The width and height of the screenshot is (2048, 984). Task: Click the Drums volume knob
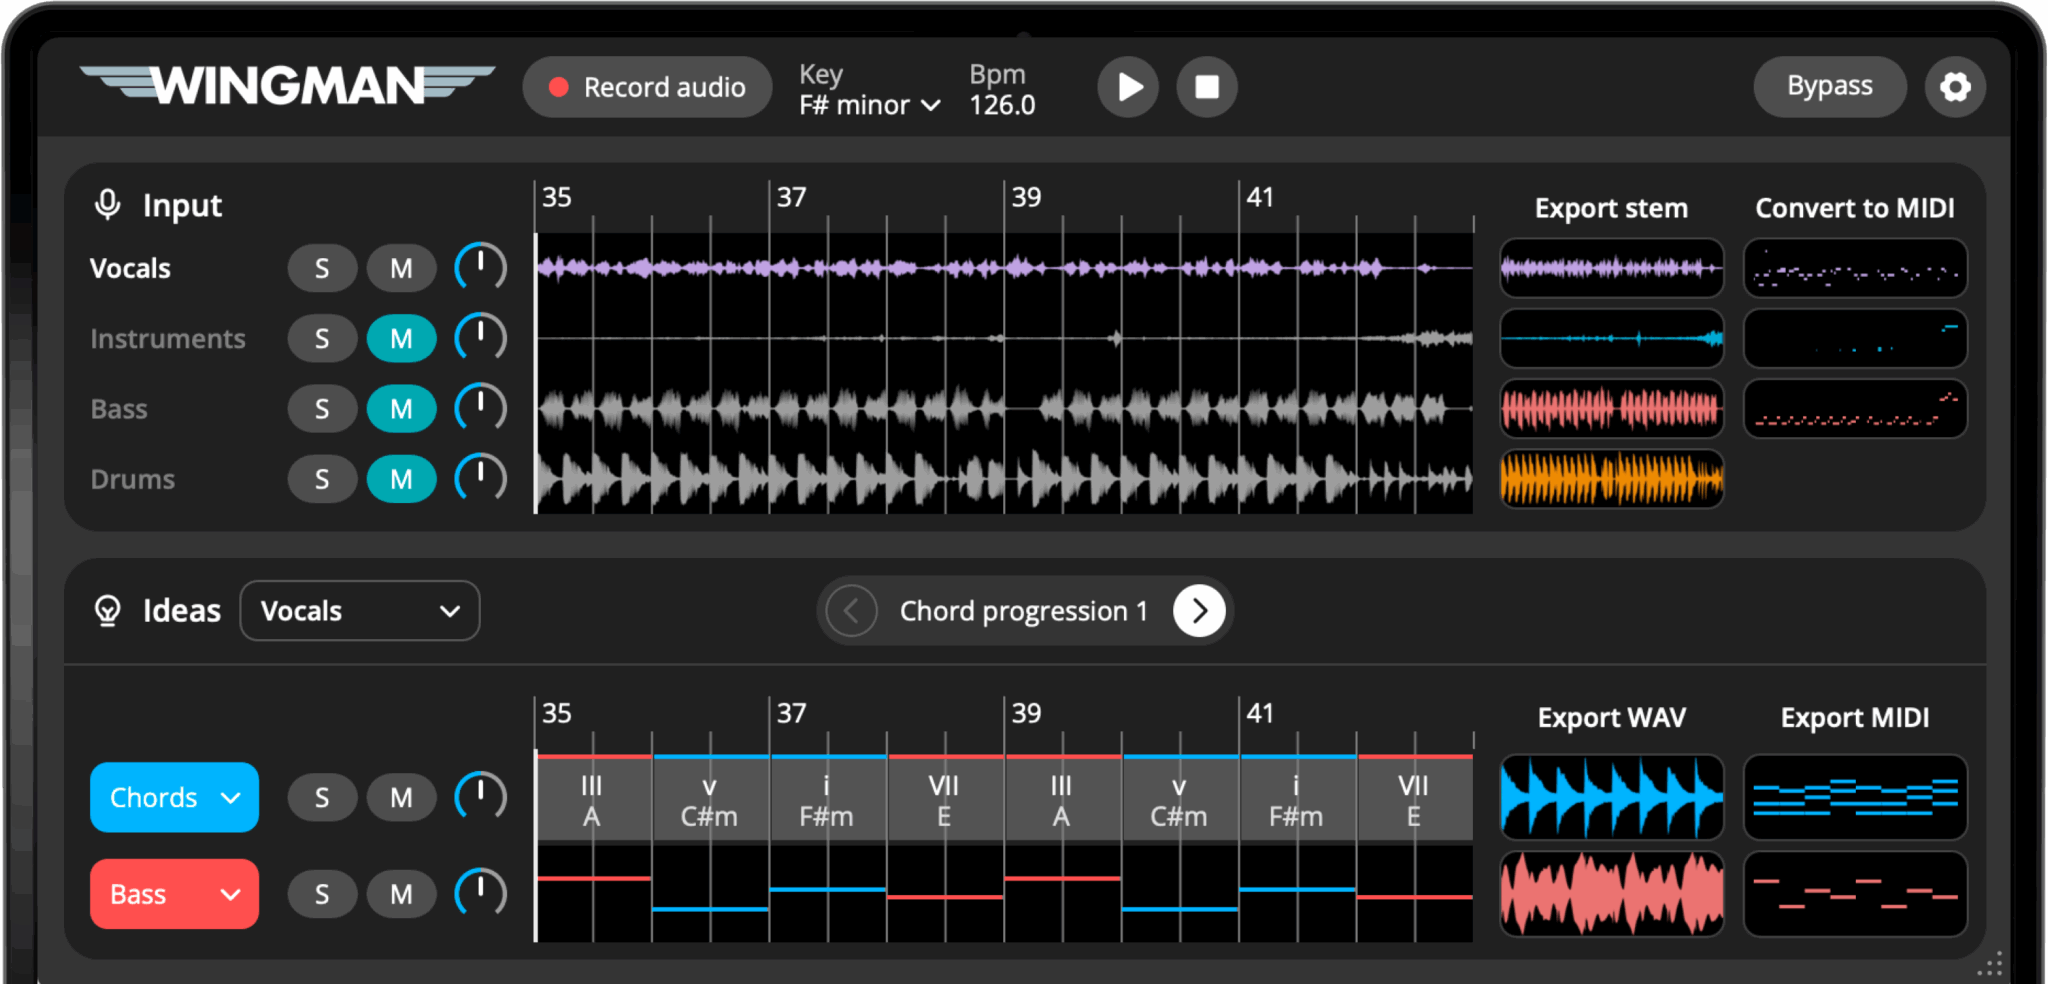pyautogui.click(x=481, y=478)
